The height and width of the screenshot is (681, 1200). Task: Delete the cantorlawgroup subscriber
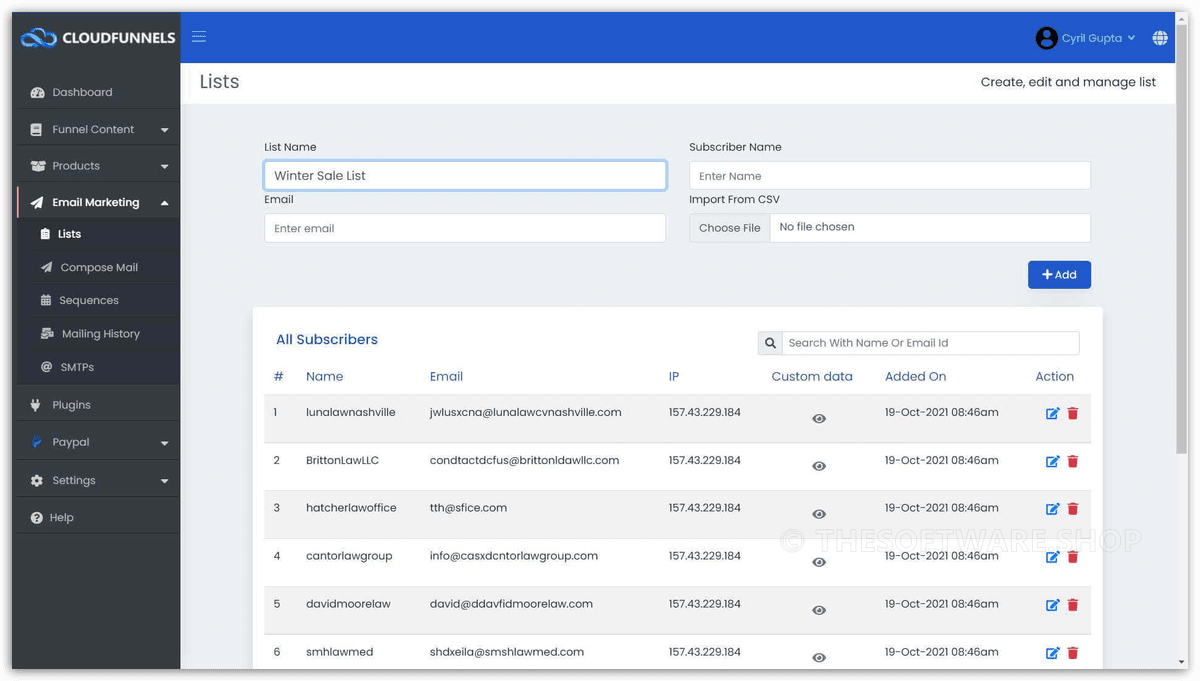pos(1073,557)
